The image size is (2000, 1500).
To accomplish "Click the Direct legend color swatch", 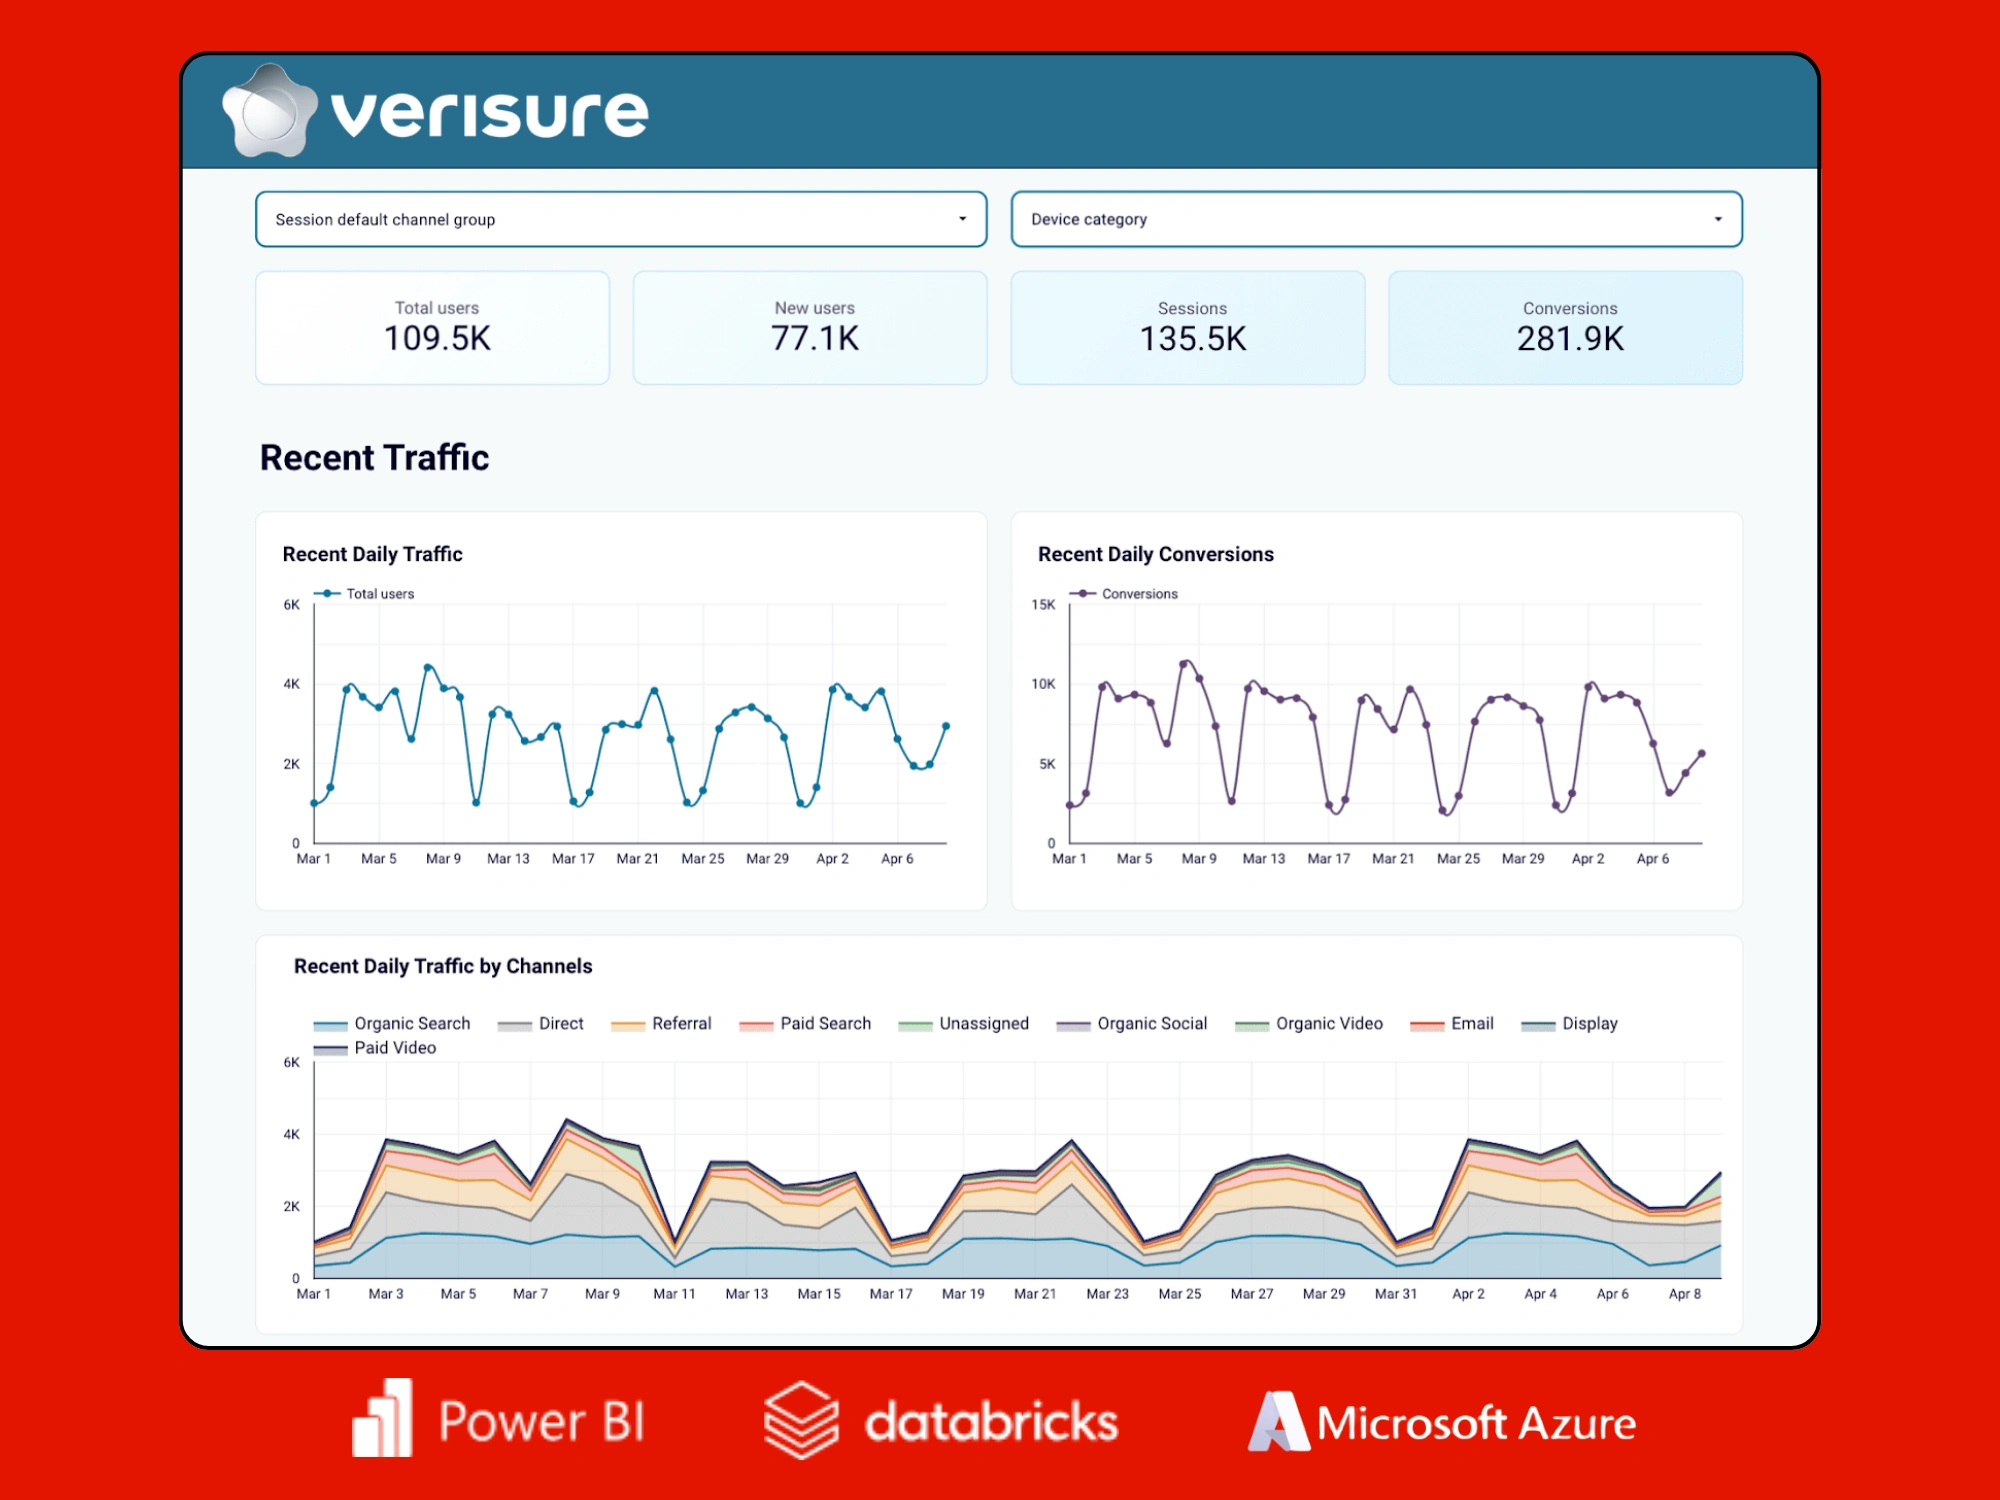I will (x=514, y=1025).
